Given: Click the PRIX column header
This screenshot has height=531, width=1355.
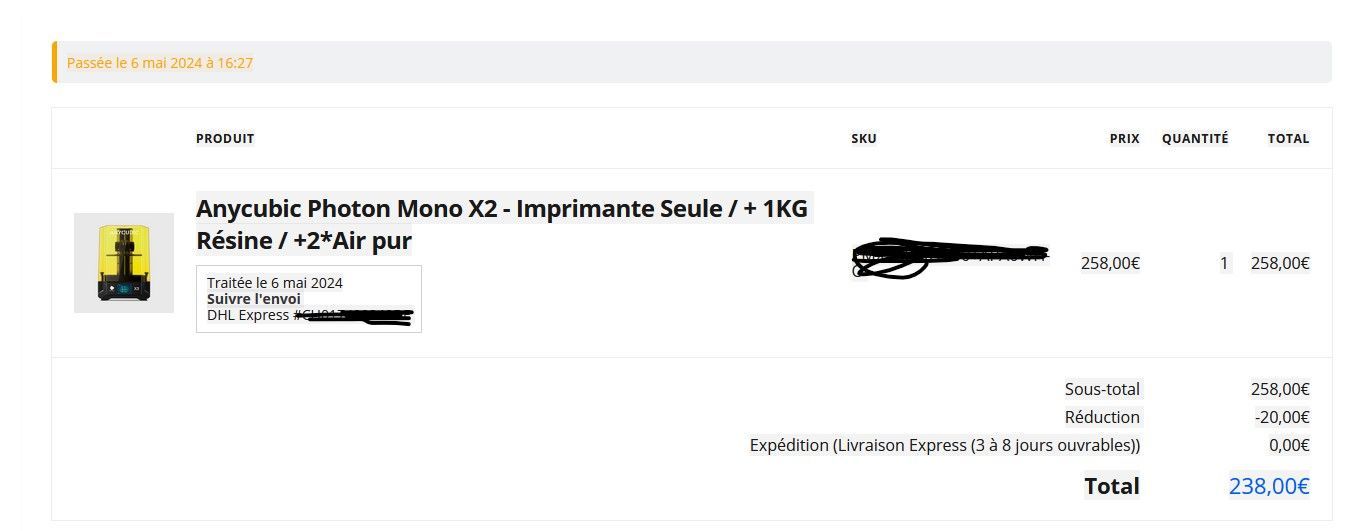Looking at the screenshot, I should click(1124, 139).
